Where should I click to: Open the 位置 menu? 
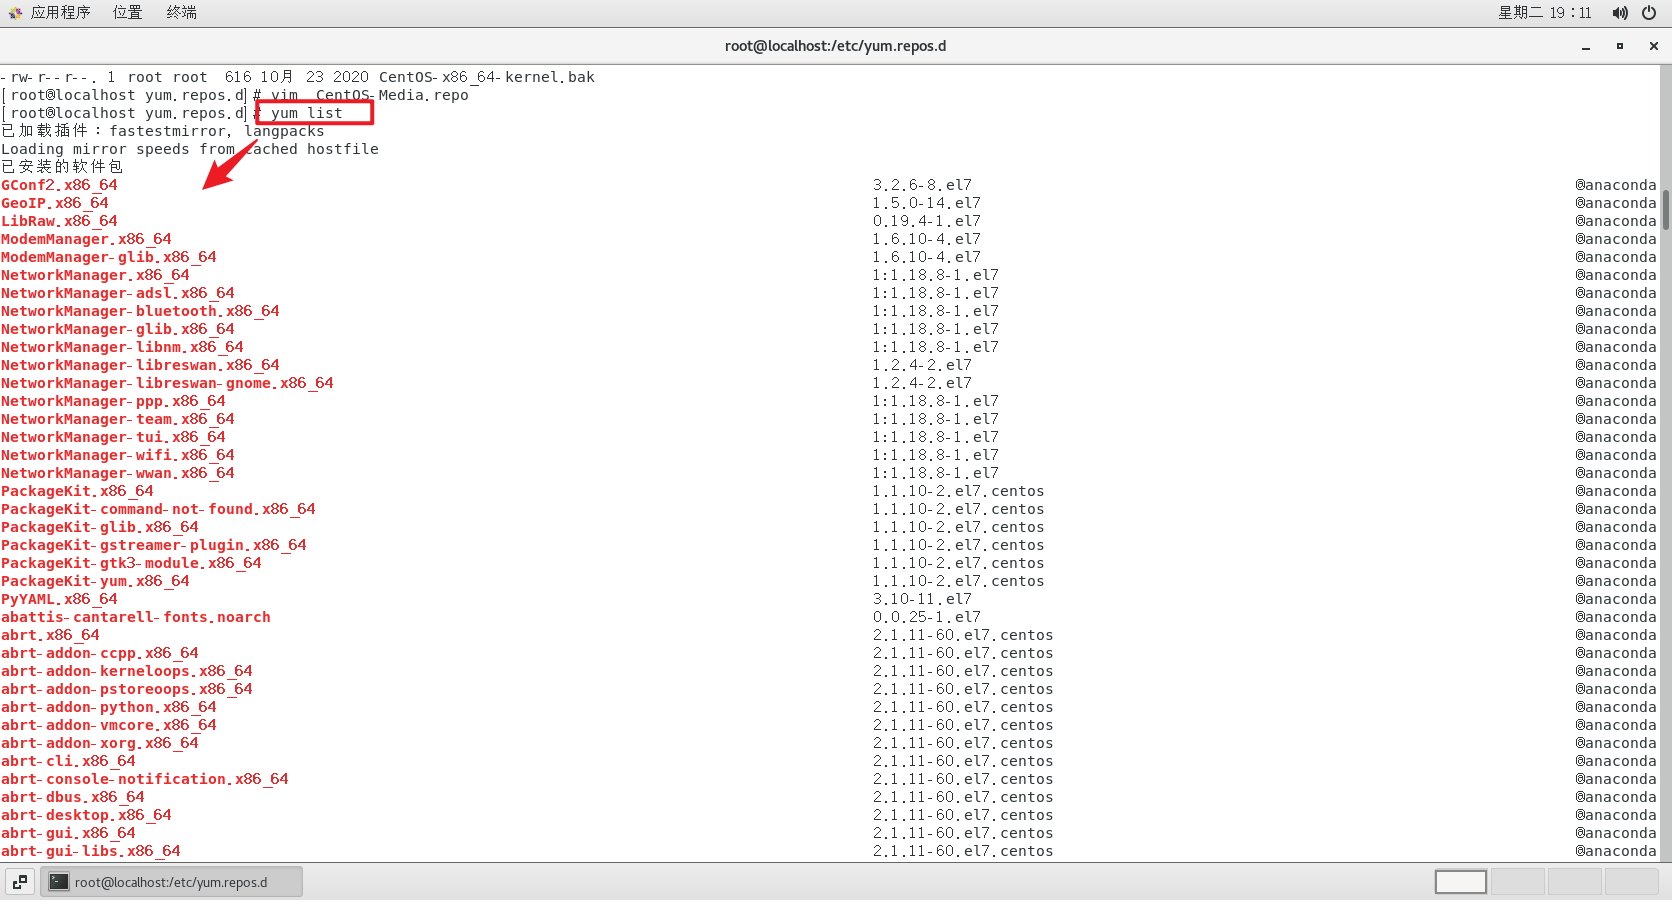coord(127,12)
